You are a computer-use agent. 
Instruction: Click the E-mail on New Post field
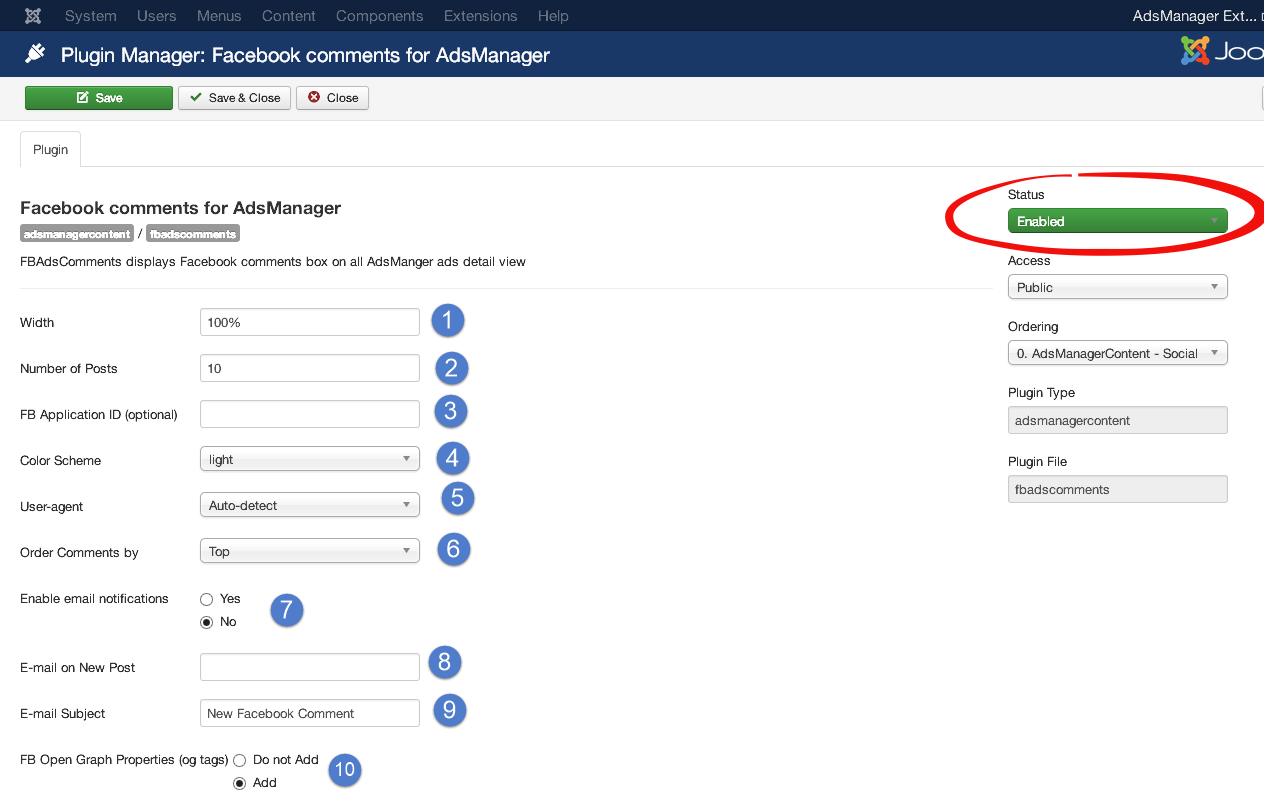310,667
